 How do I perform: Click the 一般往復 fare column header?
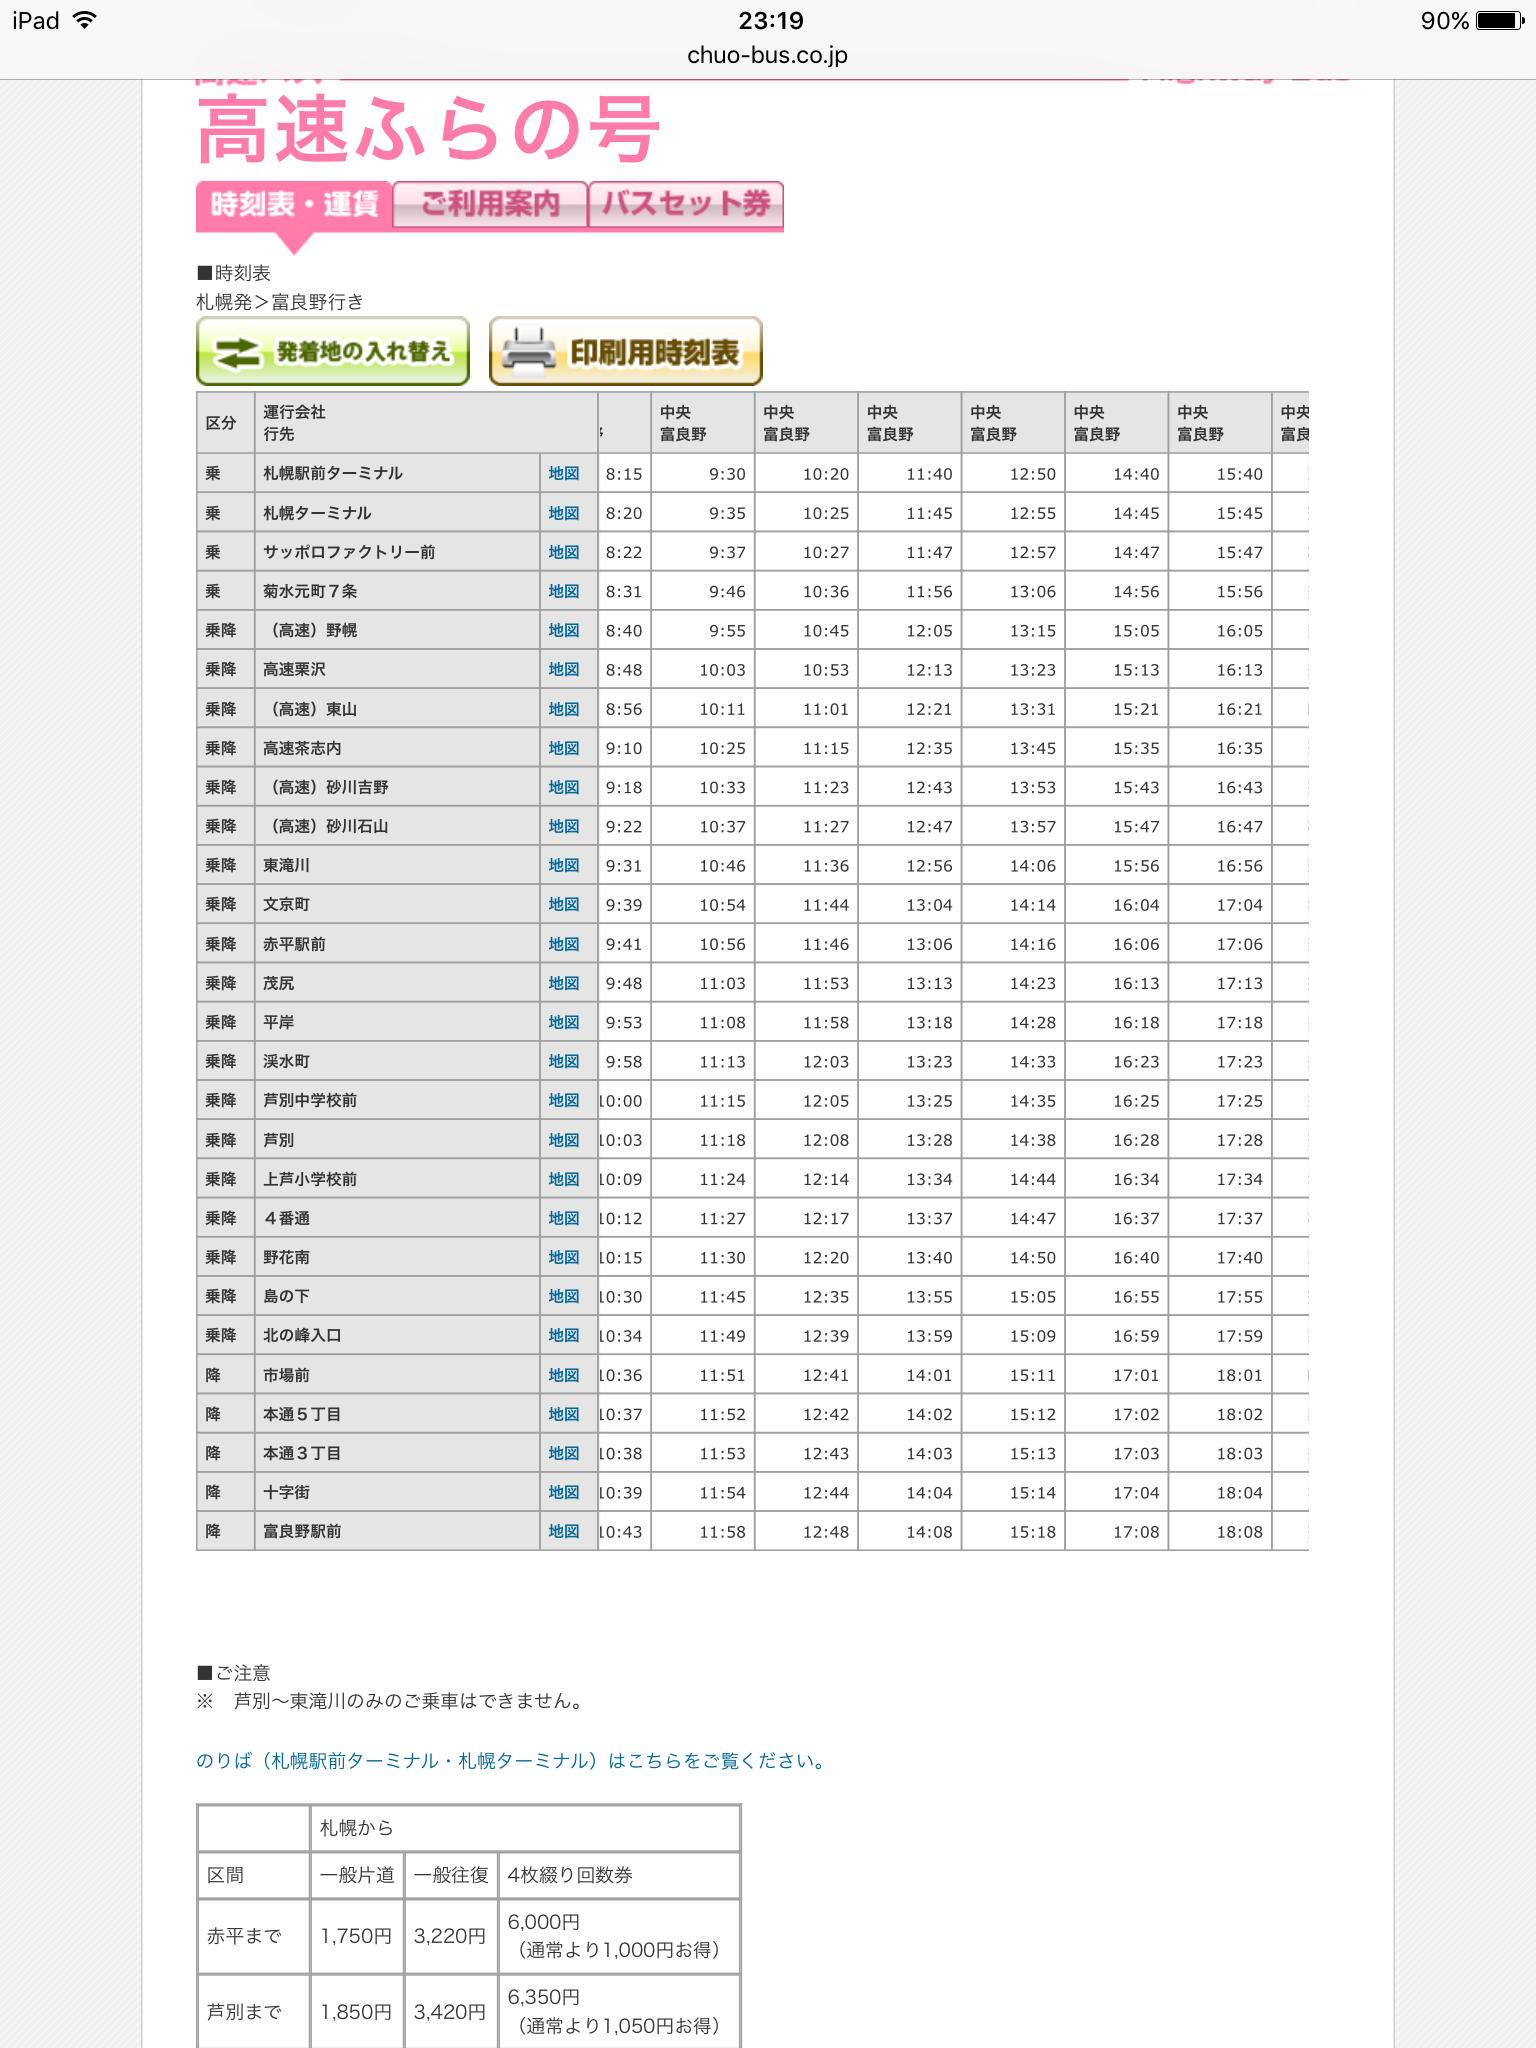click(x=451, y=1875)
